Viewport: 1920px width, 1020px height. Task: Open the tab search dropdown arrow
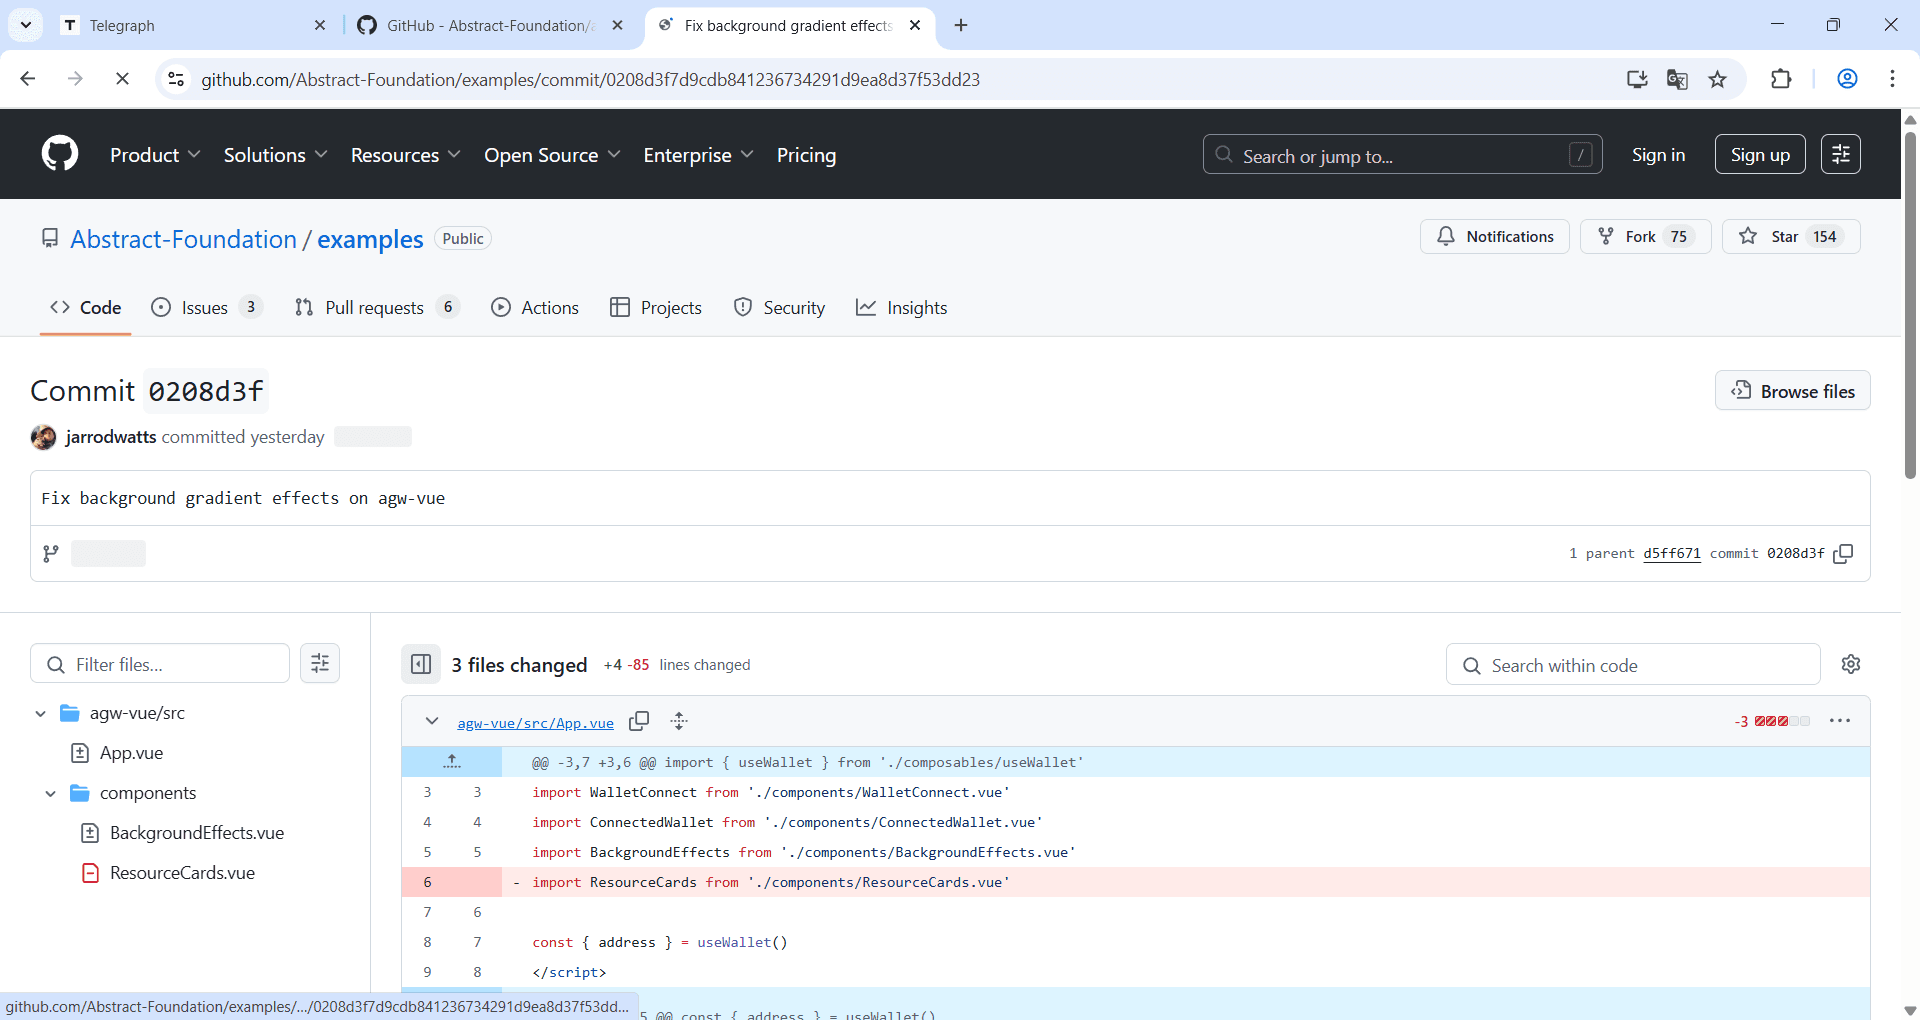26,25
